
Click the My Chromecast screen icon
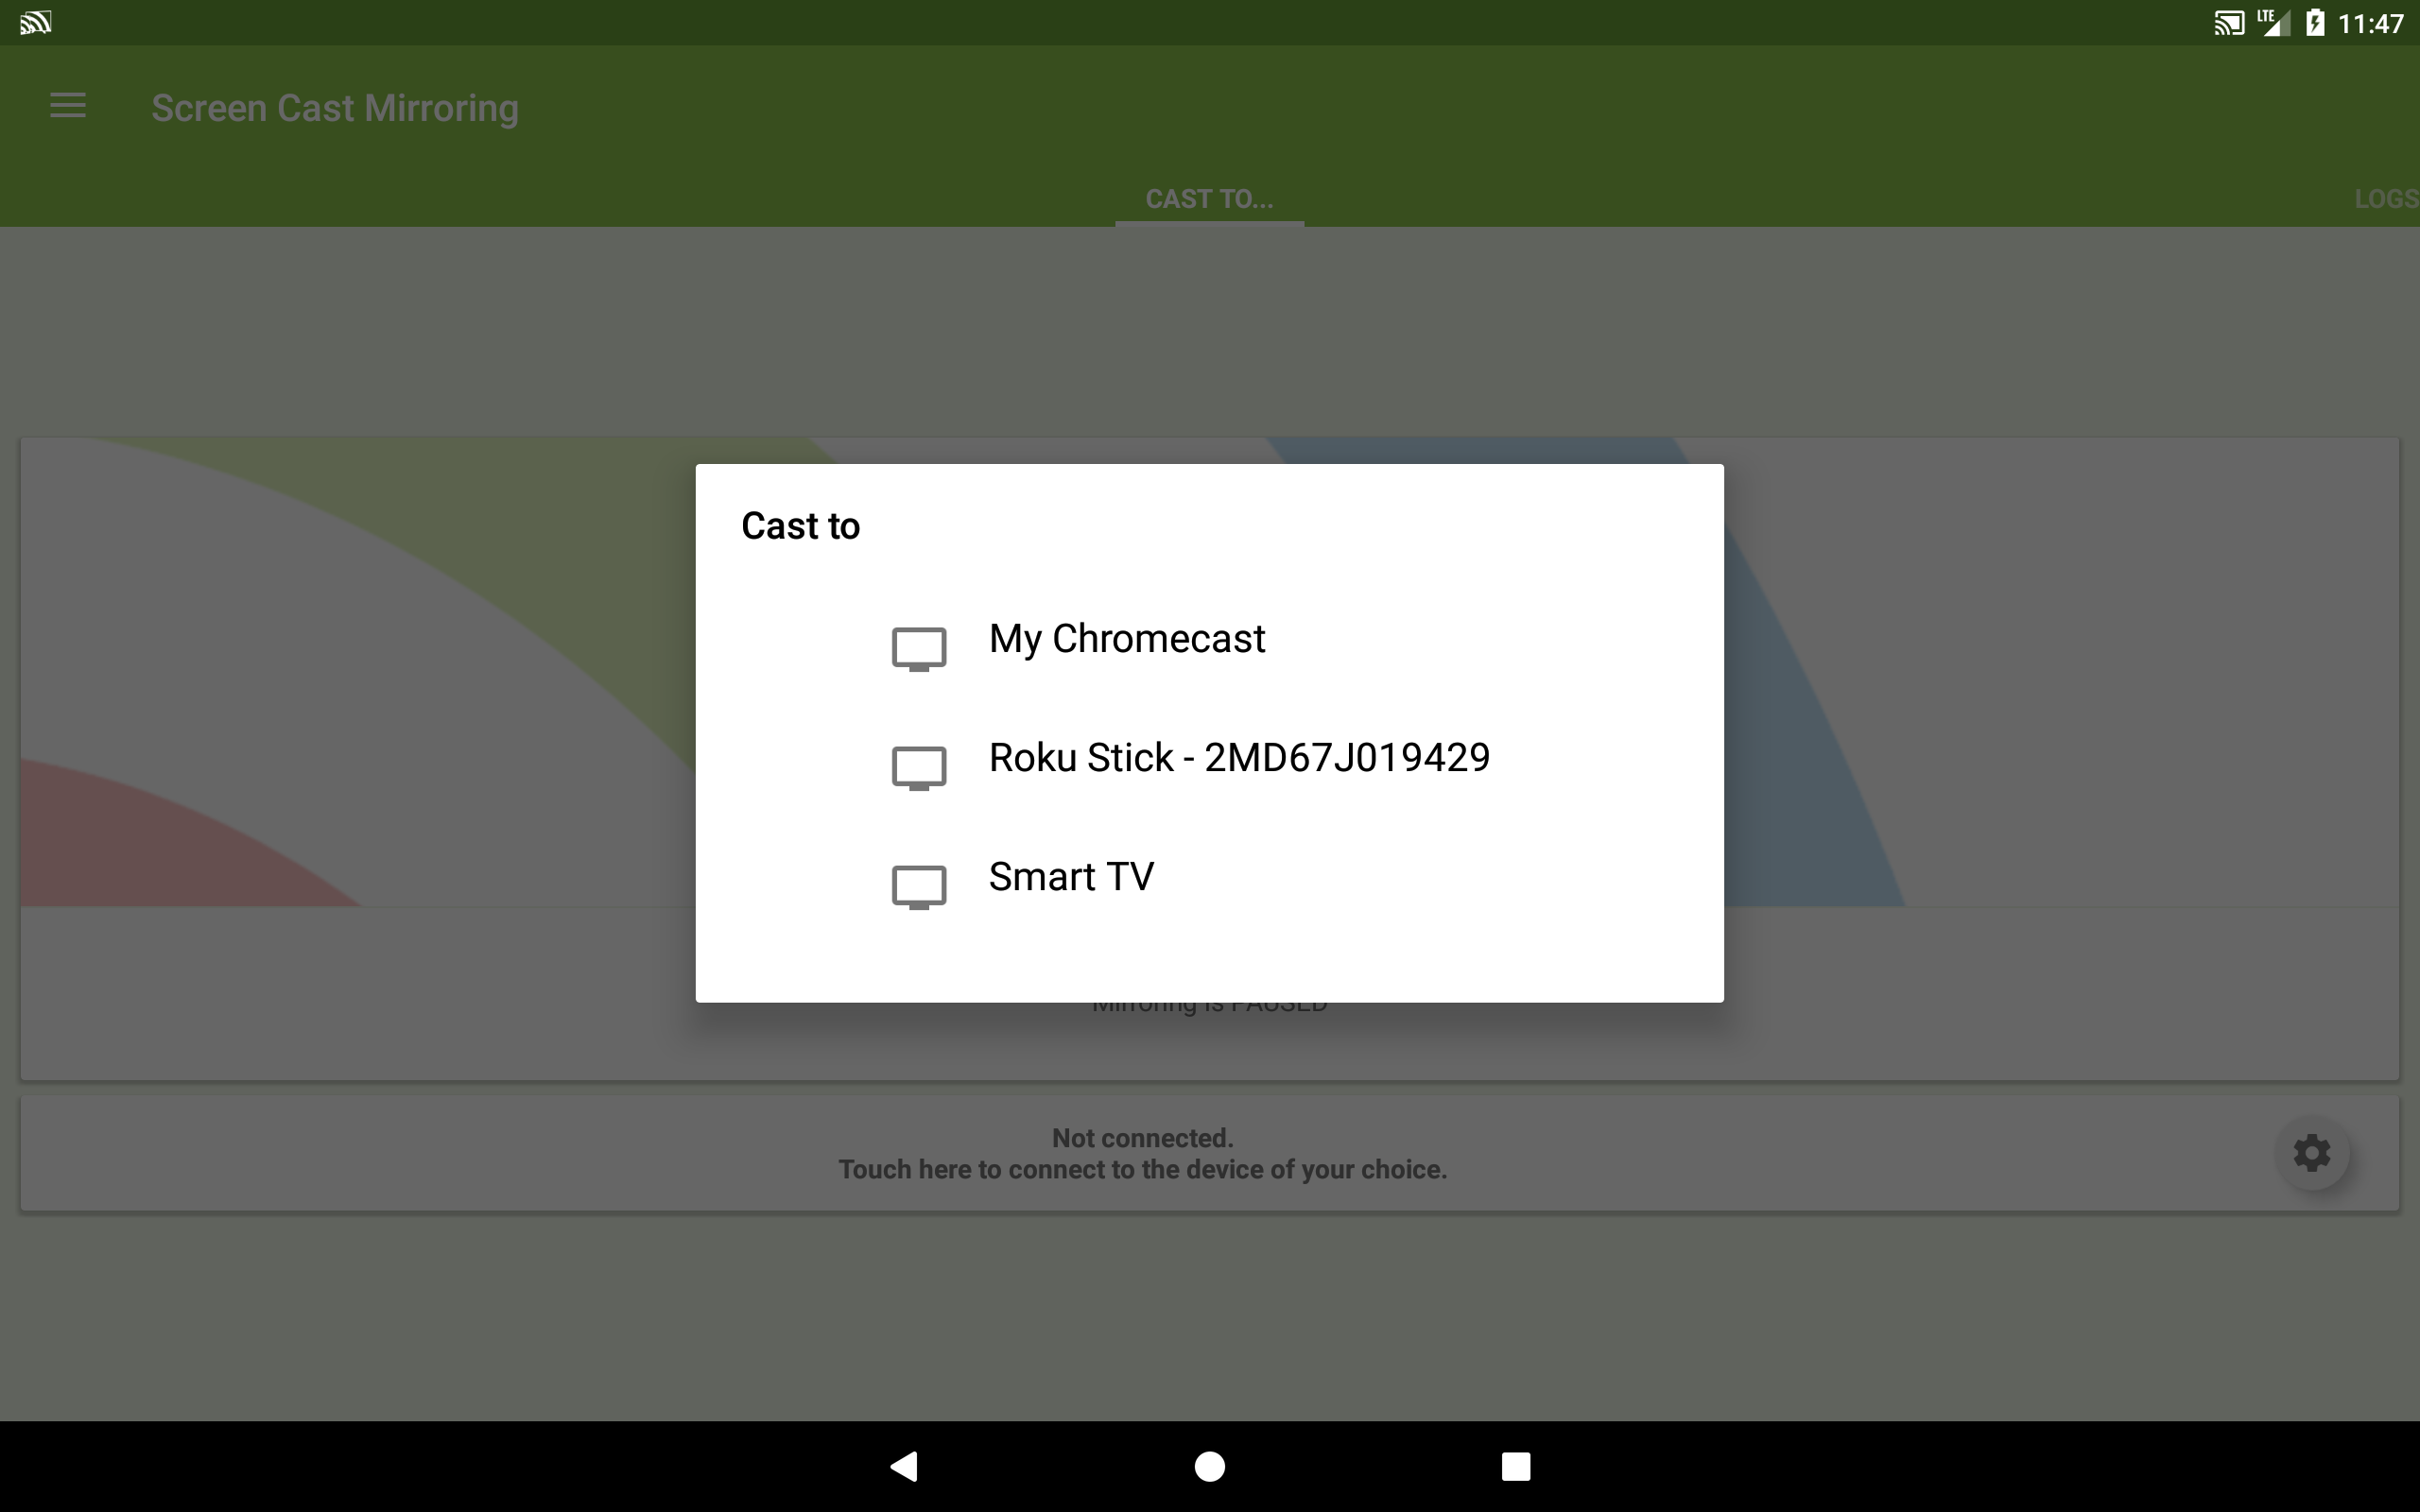pyautogui.click(x=918, y=649)
